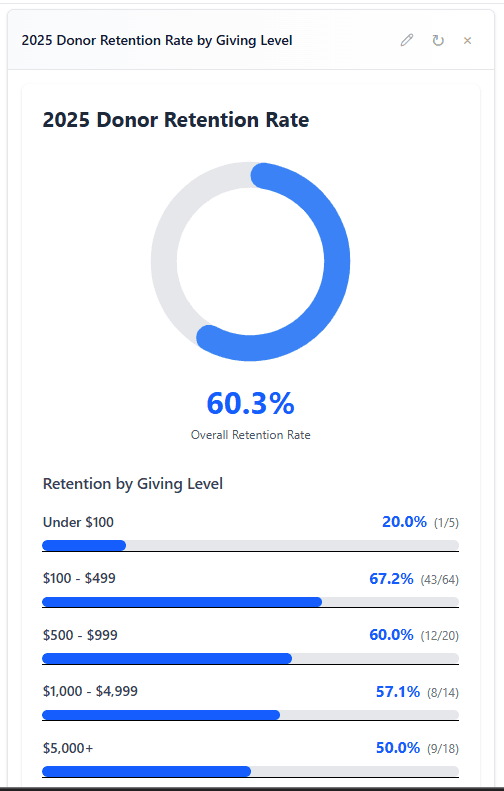Click the $5,000+ progress bar
Image resolution: width=504 pixels, height=791 pixels.
250,771
